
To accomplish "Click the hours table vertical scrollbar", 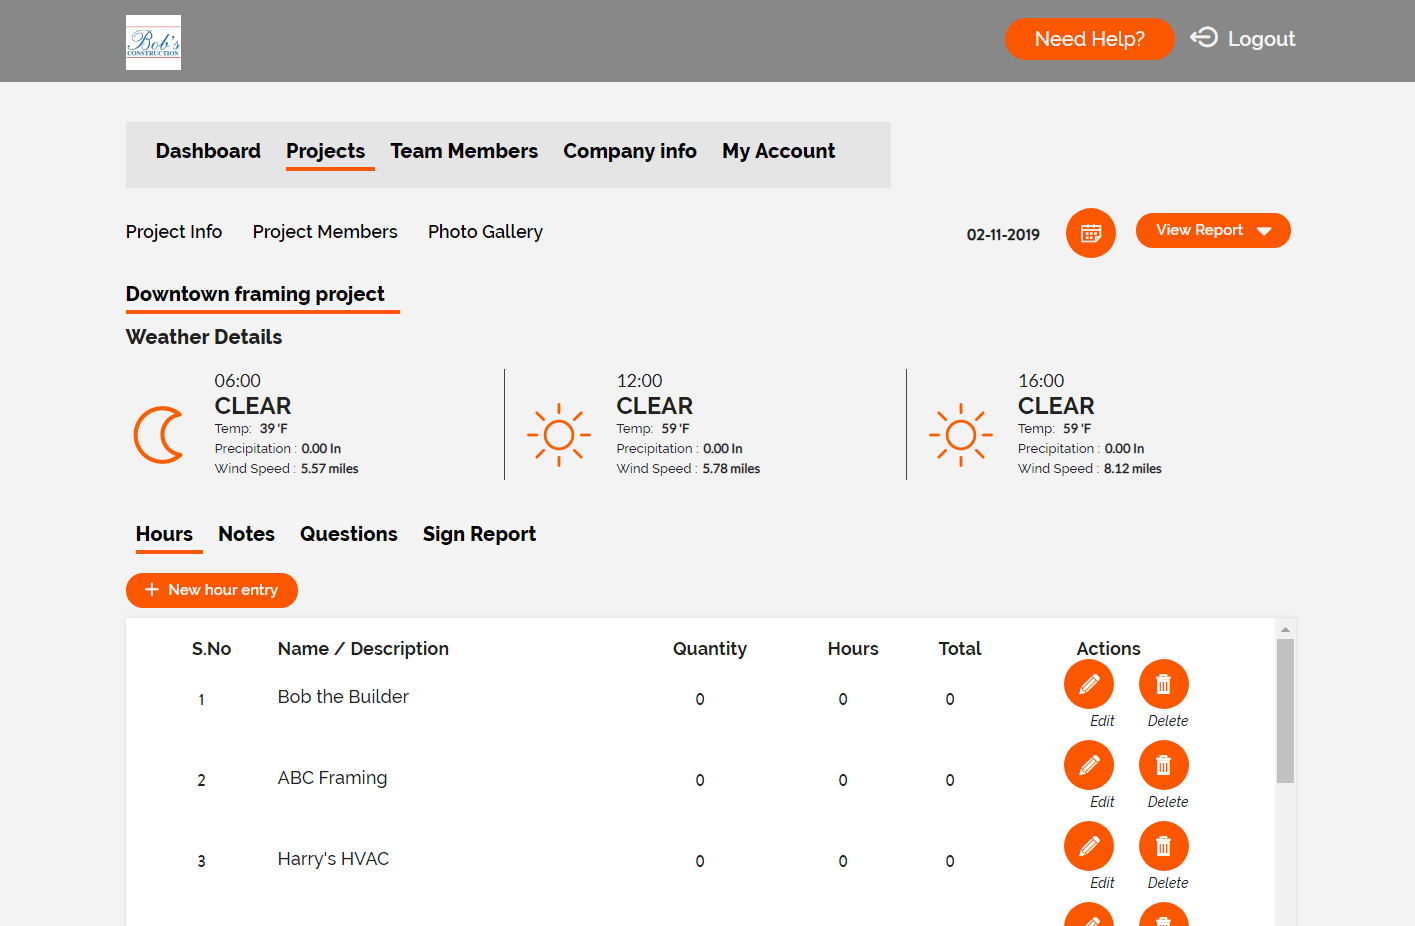I will pyautogui.click(x=1285, y=710).
